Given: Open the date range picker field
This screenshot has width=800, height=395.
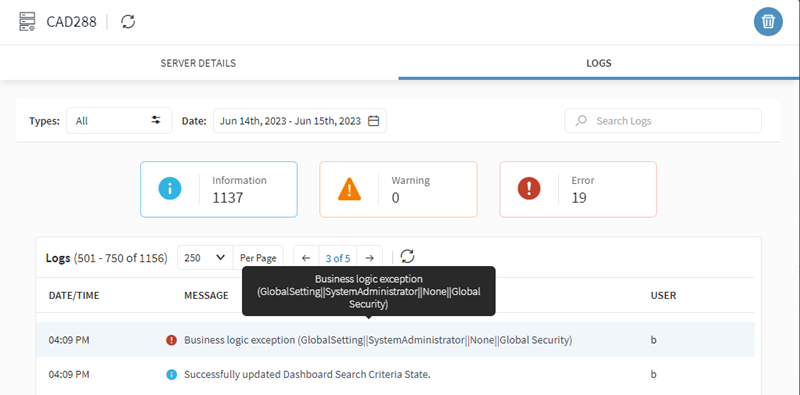Looking at the screenshot, I should point(299,121).
